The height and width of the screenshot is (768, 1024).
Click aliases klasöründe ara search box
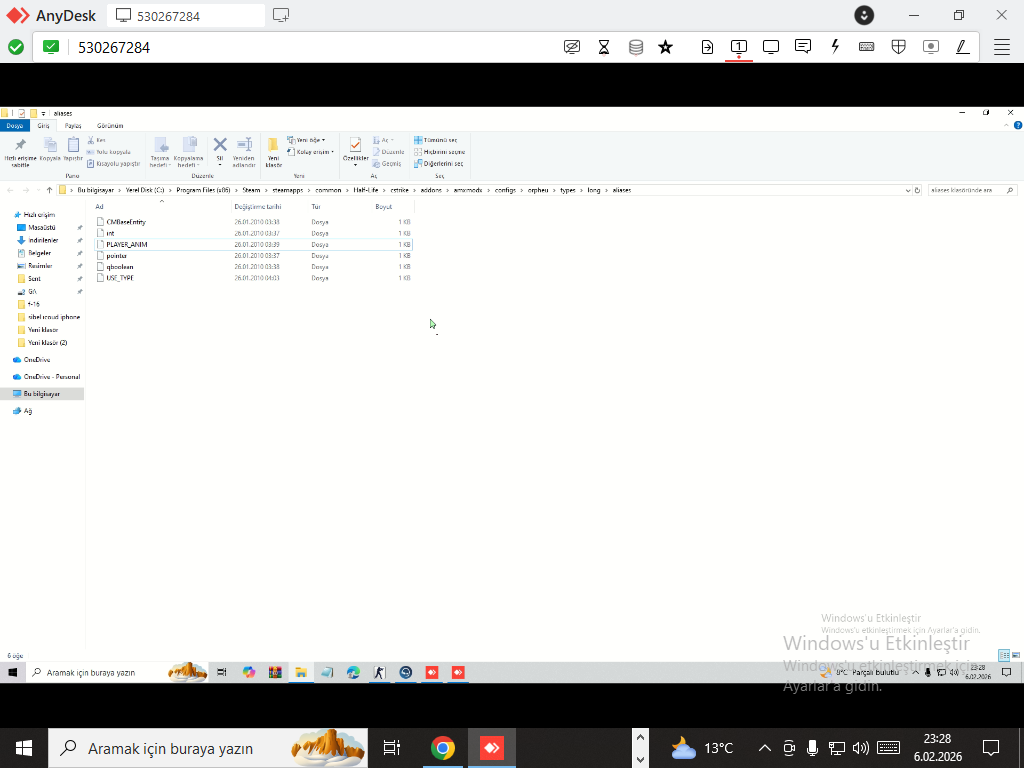[x=971, y=190]
